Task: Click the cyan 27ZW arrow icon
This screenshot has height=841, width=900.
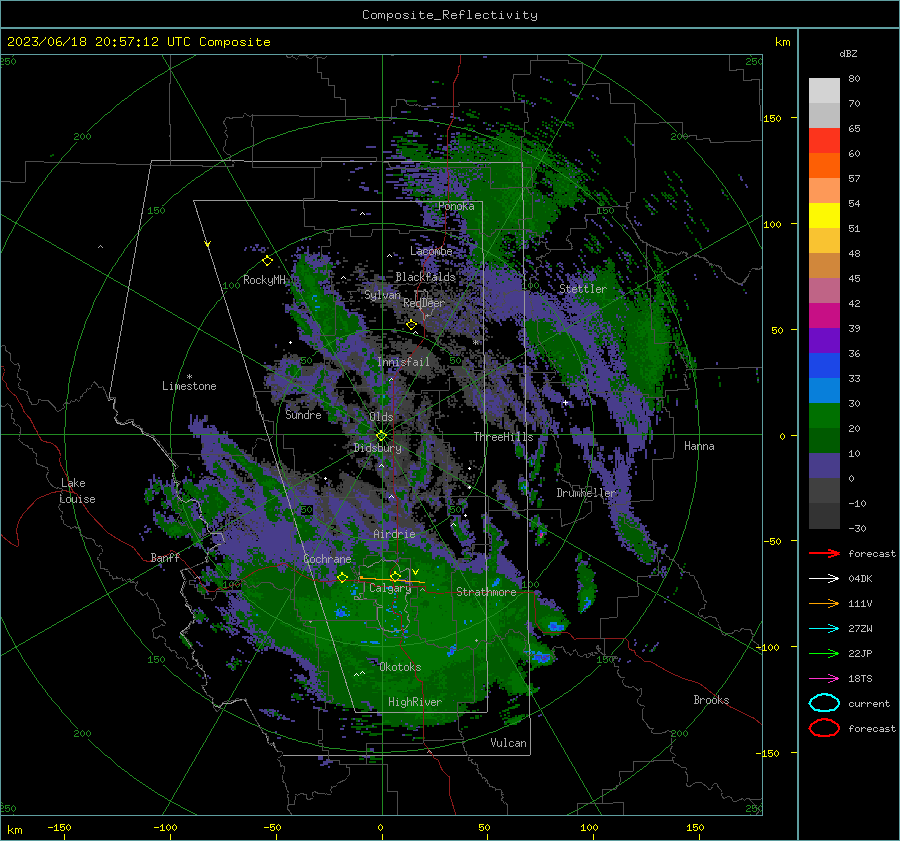Action: coord(824,629)
